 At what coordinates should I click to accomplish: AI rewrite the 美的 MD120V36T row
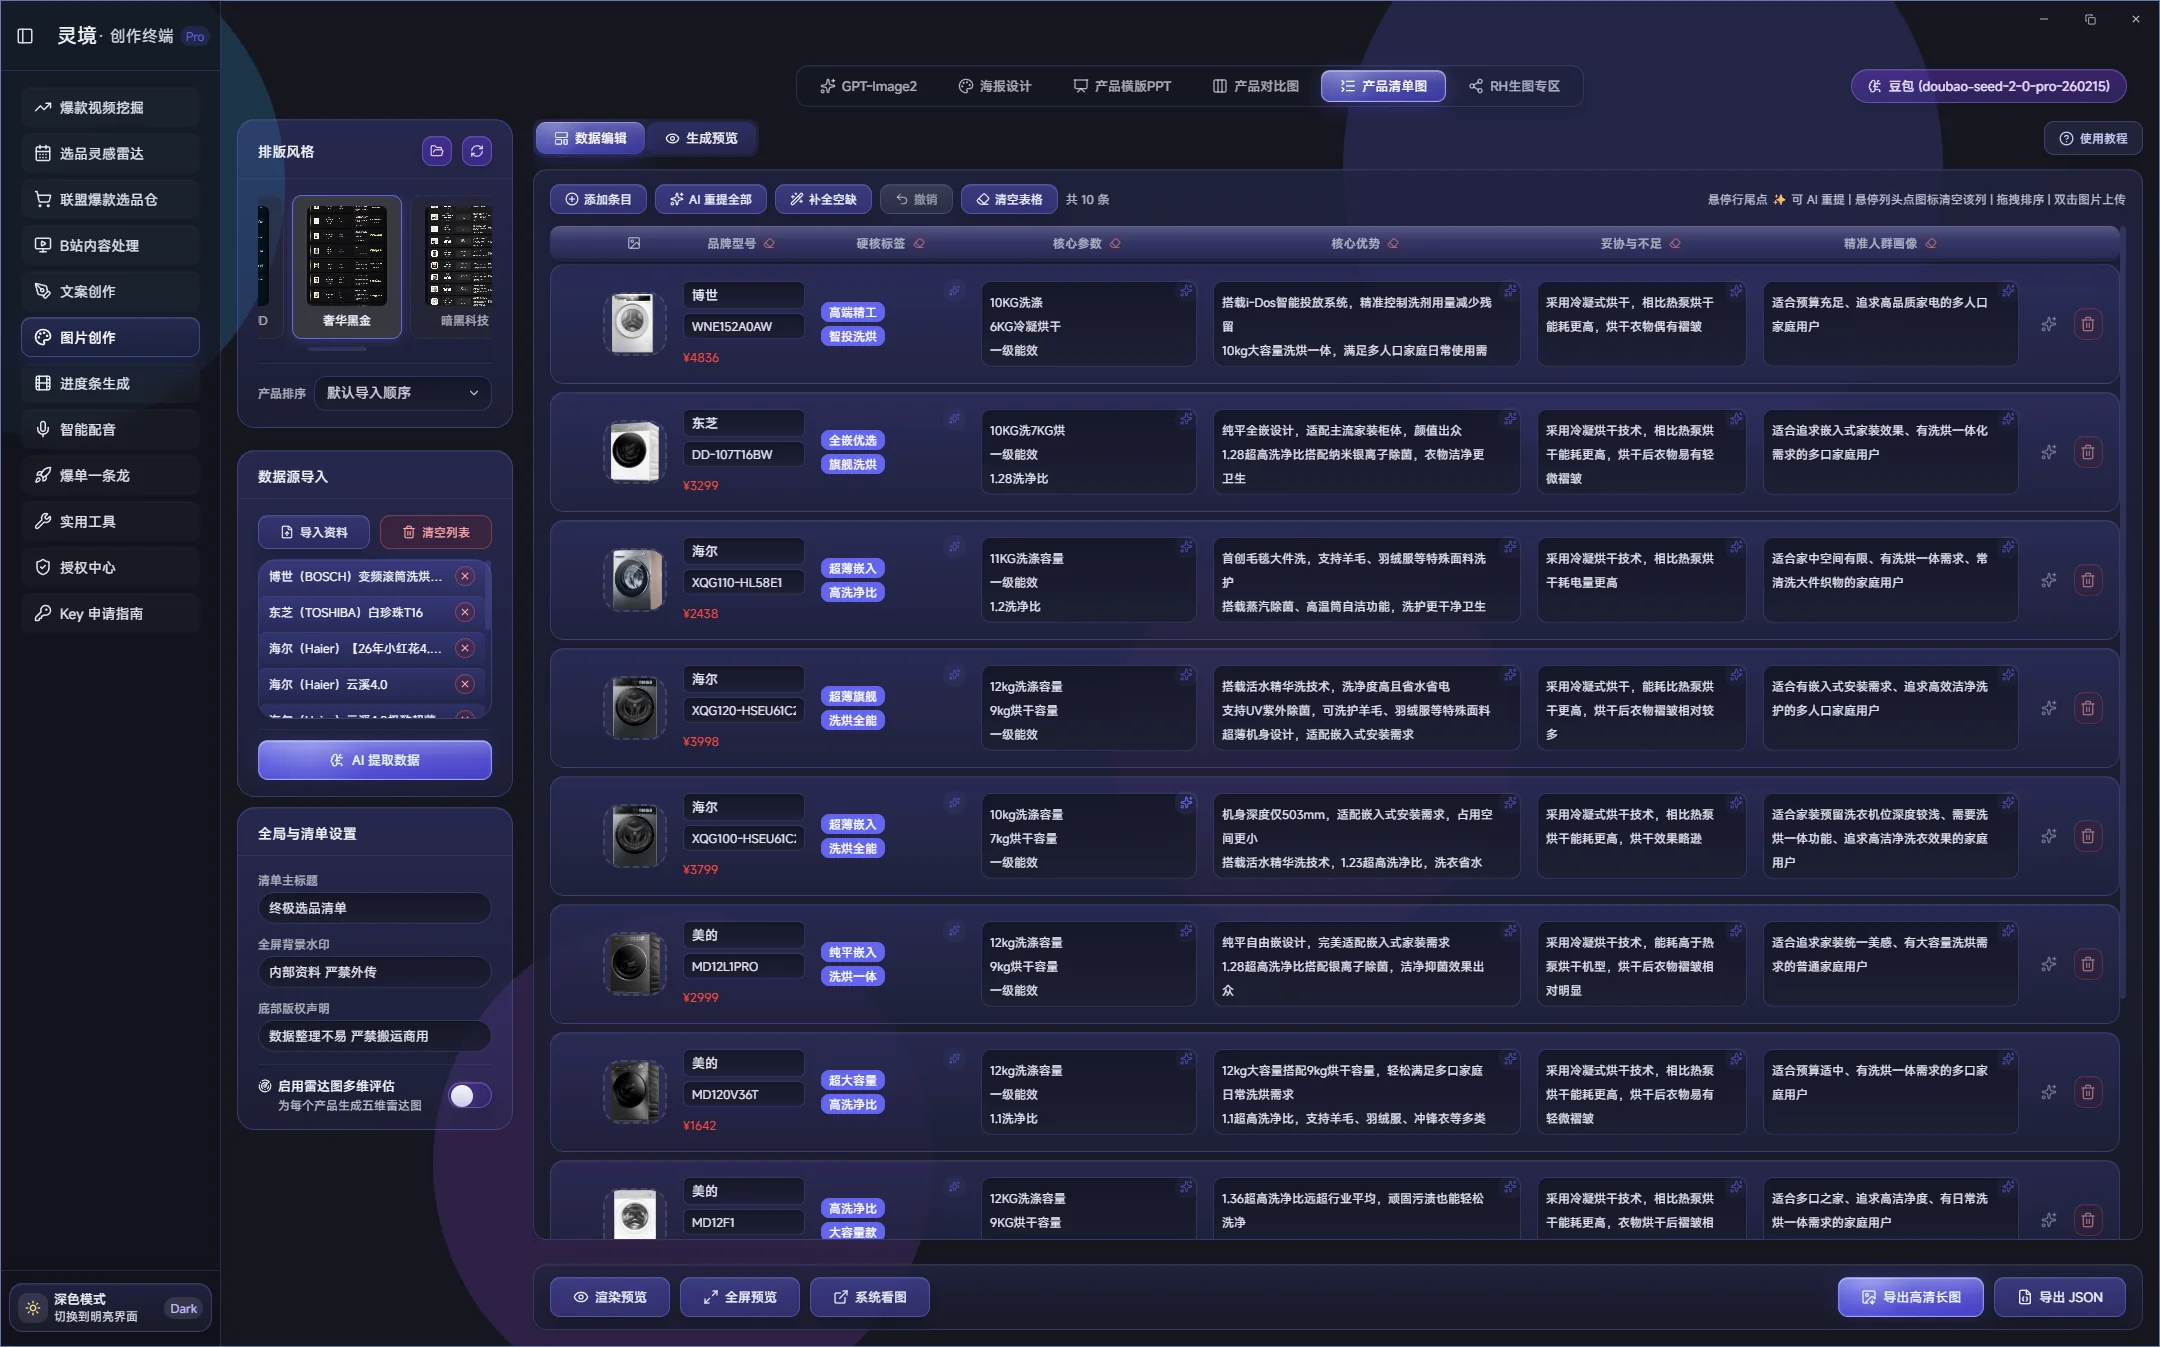[2049, 1092]
